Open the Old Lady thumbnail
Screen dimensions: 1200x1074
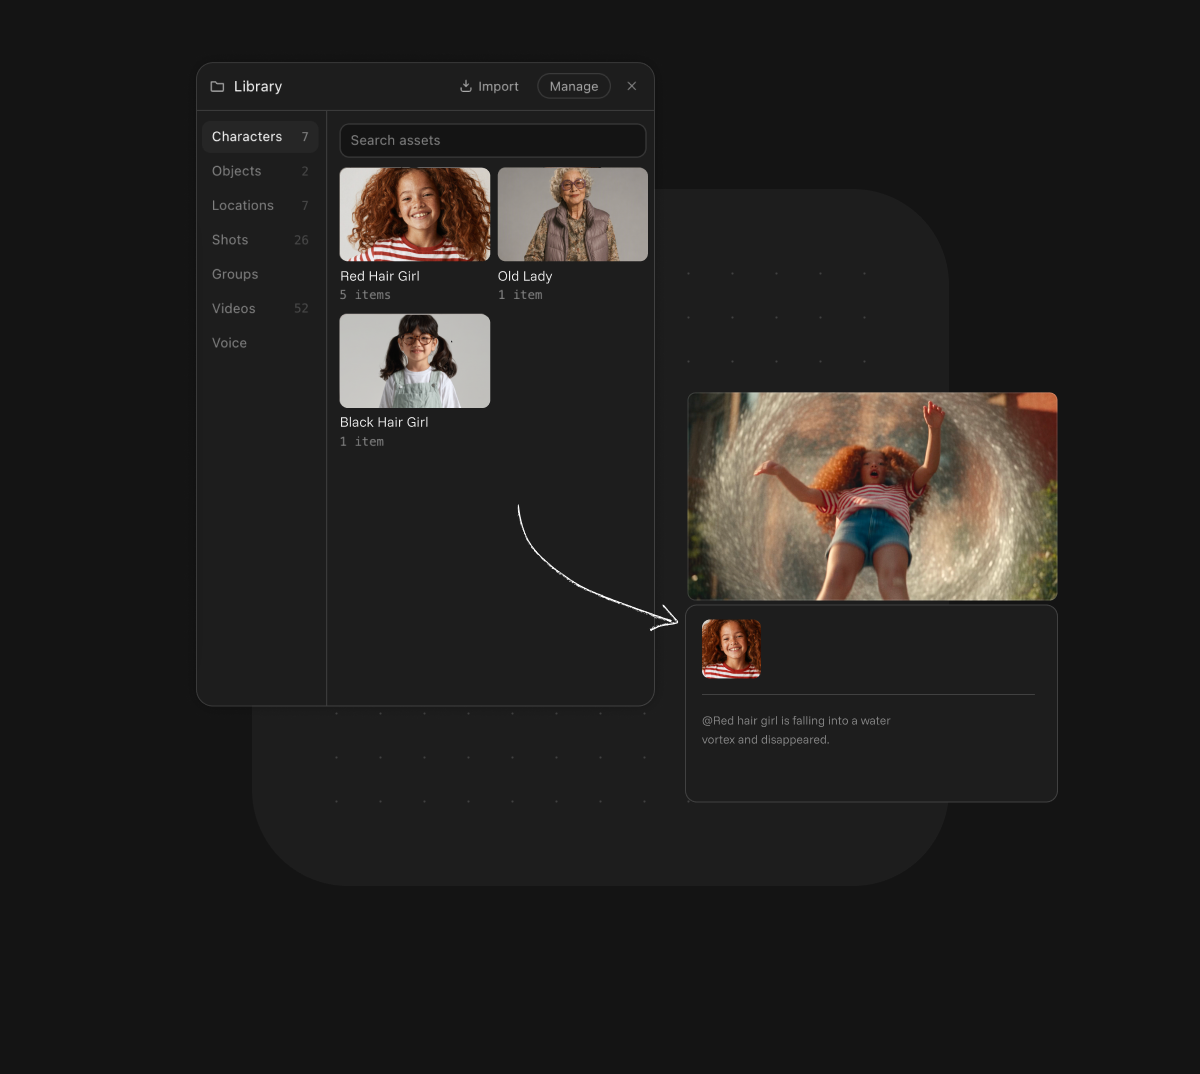point(573,214)
